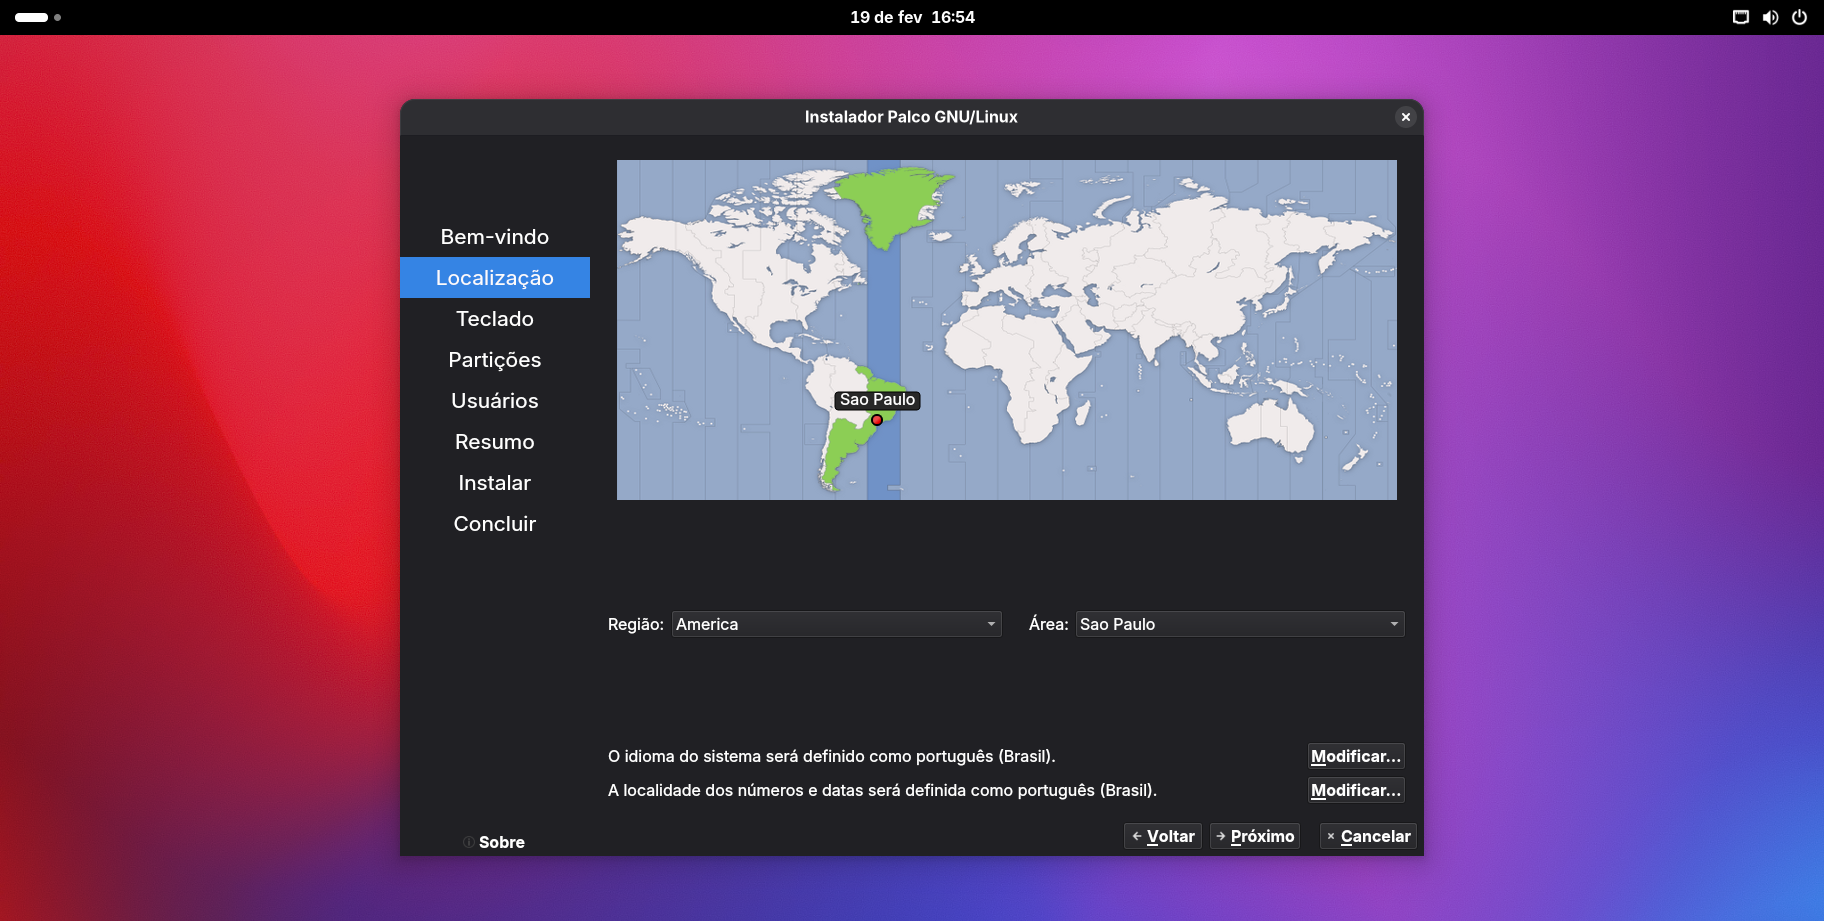Click the volume icon in top bar
This screenshot has width=1824, height=921.
(x=1770, y=17)
